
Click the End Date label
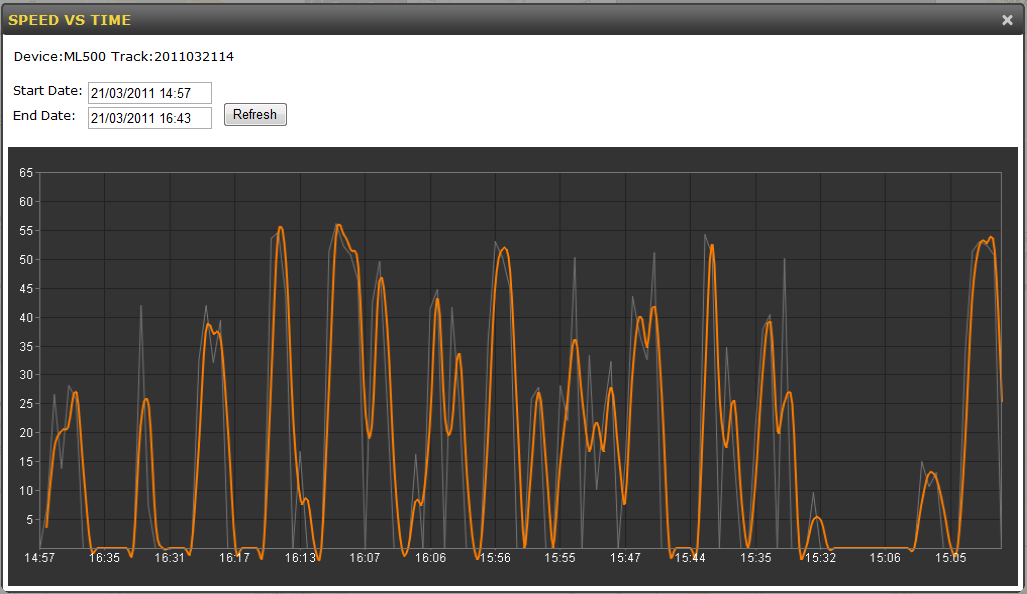point(44,116)
